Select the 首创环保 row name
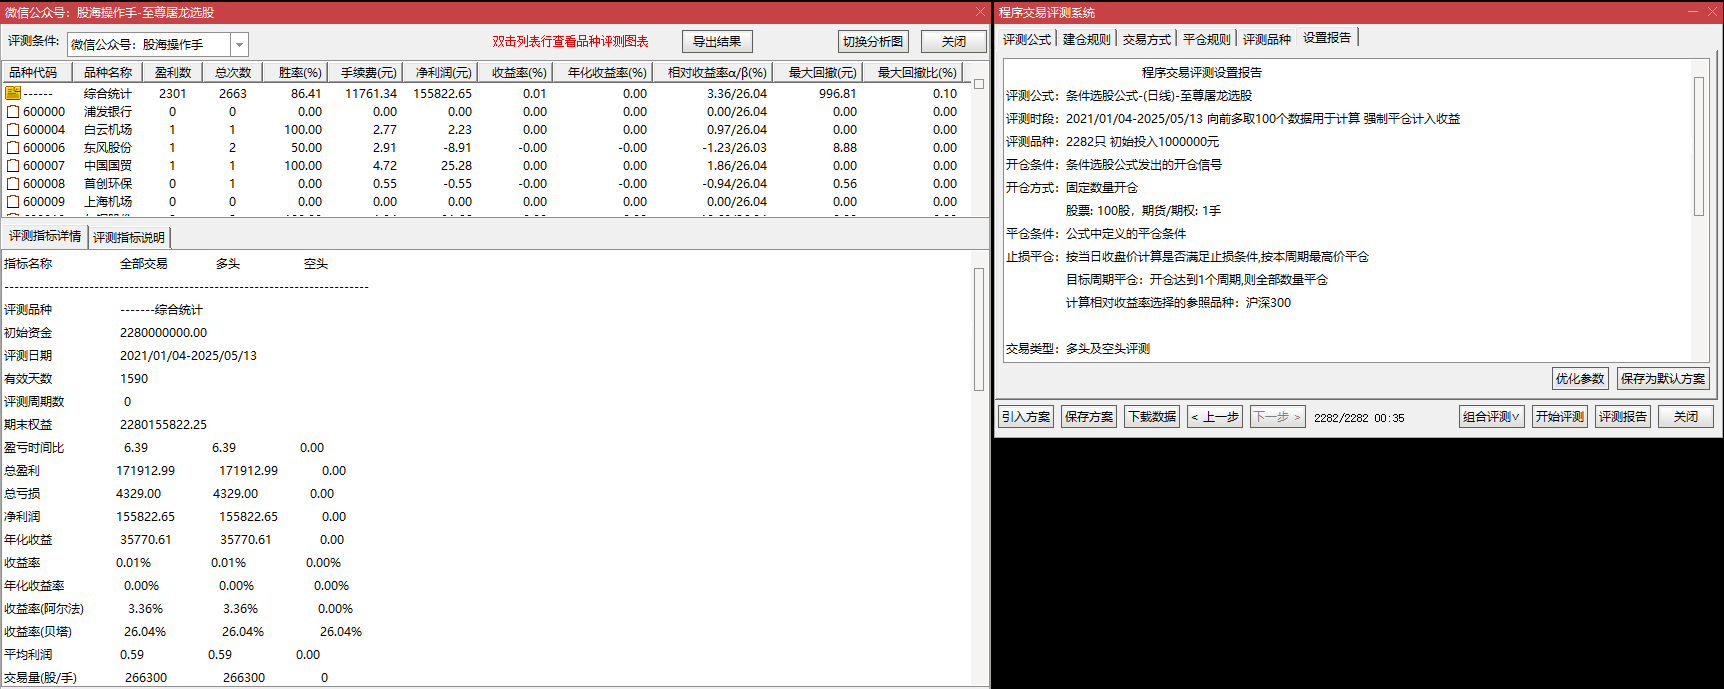This screenshot has height=689, width=1724. (x=108, y=184)
